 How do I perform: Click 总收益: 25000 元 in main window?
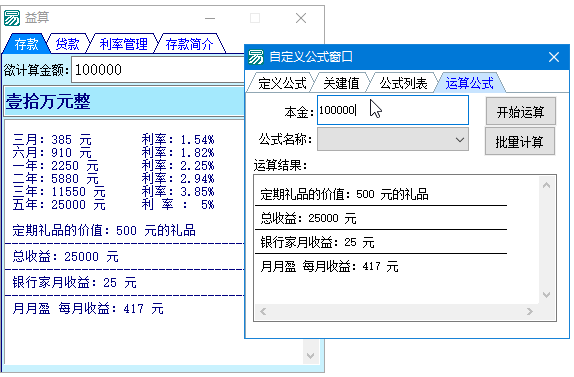tap(66, 257)
